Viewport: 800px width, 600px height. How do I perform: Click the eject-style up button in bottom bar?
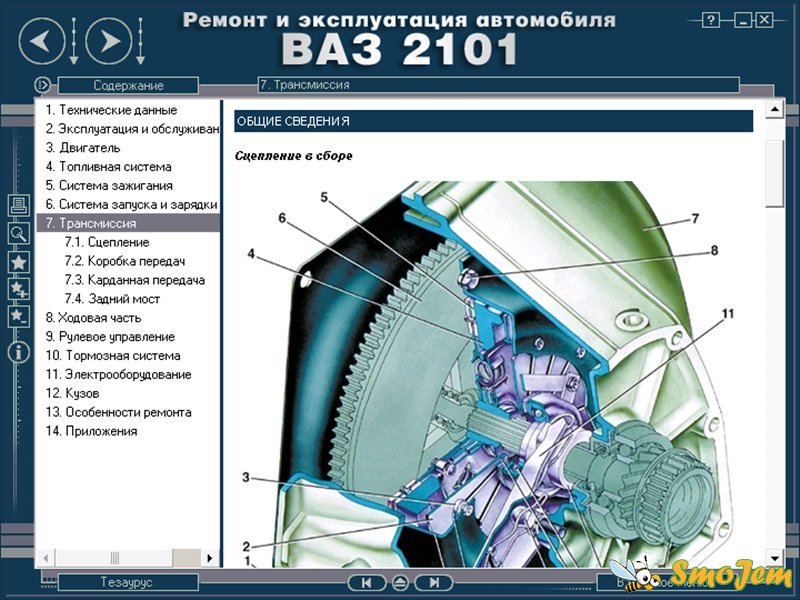(400, 583)
